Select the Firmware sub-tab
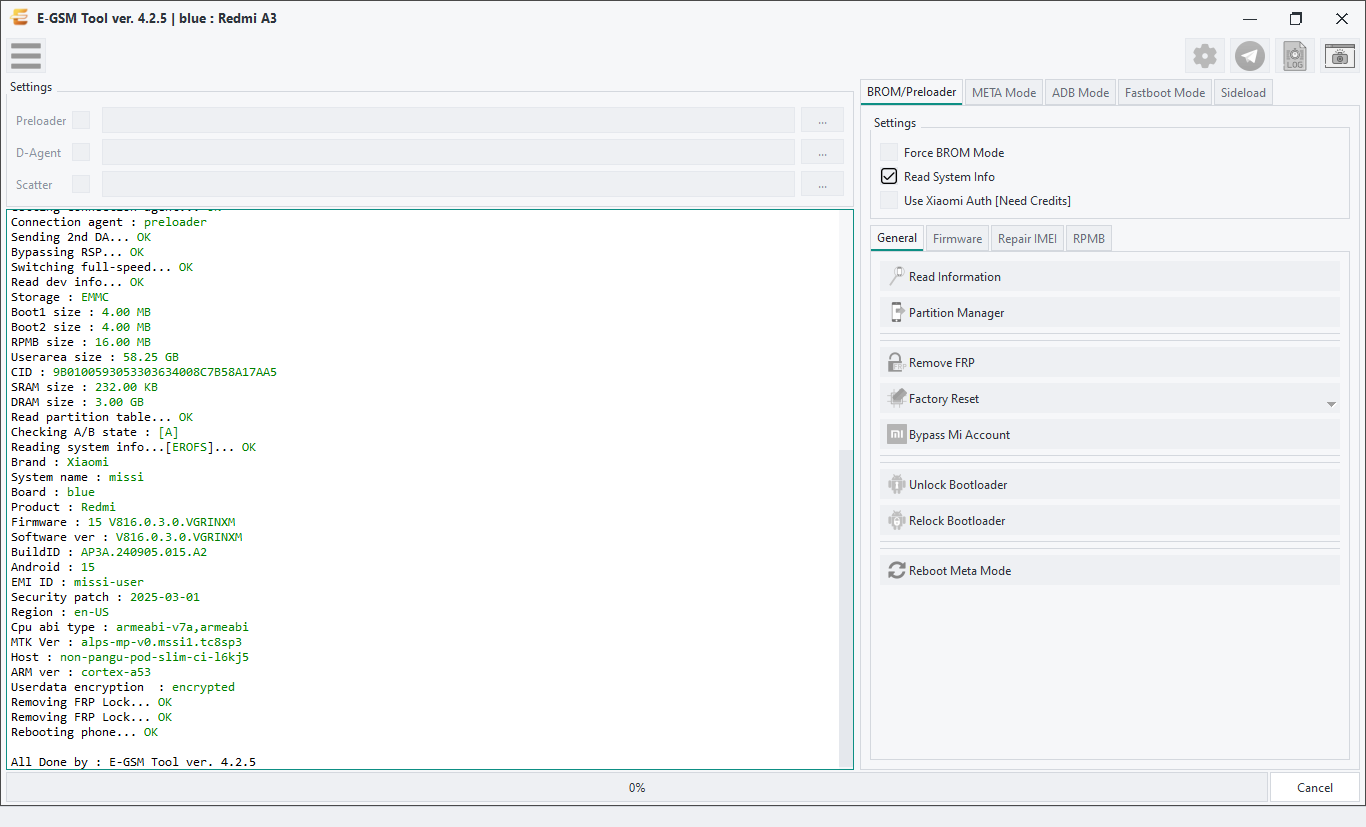This screenshot has width=1366, height=827. (957, 239)
